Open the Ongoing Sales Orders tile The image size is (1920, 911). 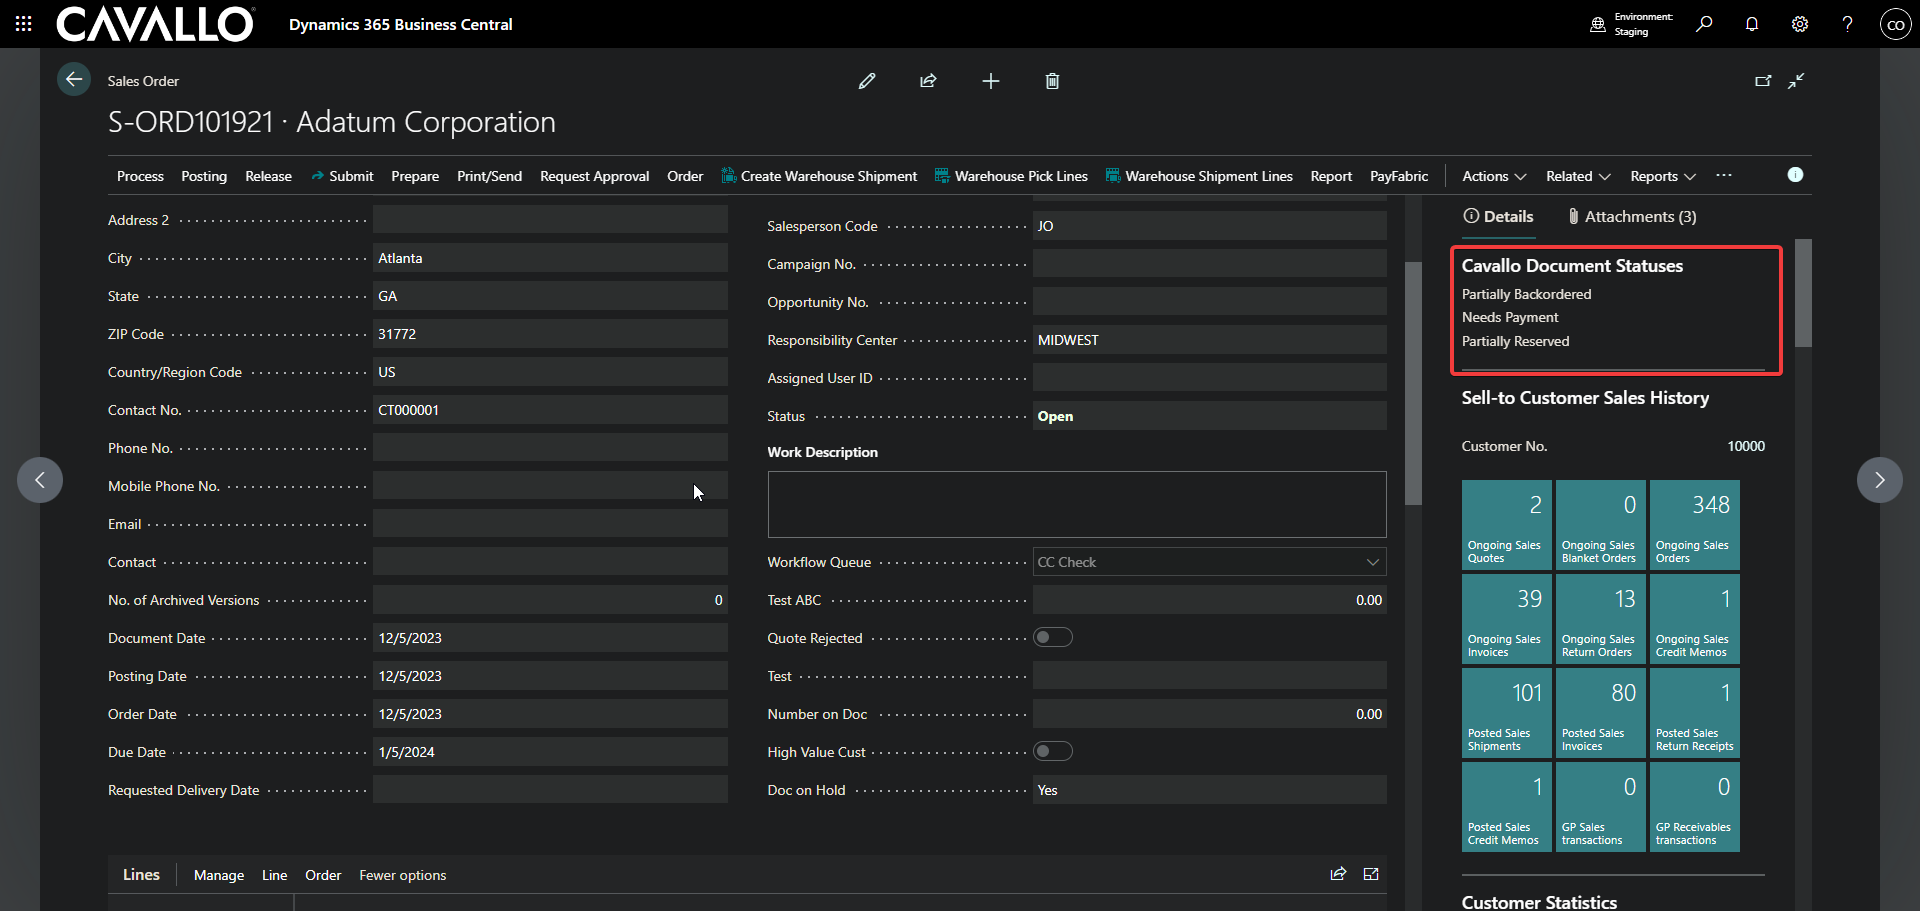[1694, 525]
